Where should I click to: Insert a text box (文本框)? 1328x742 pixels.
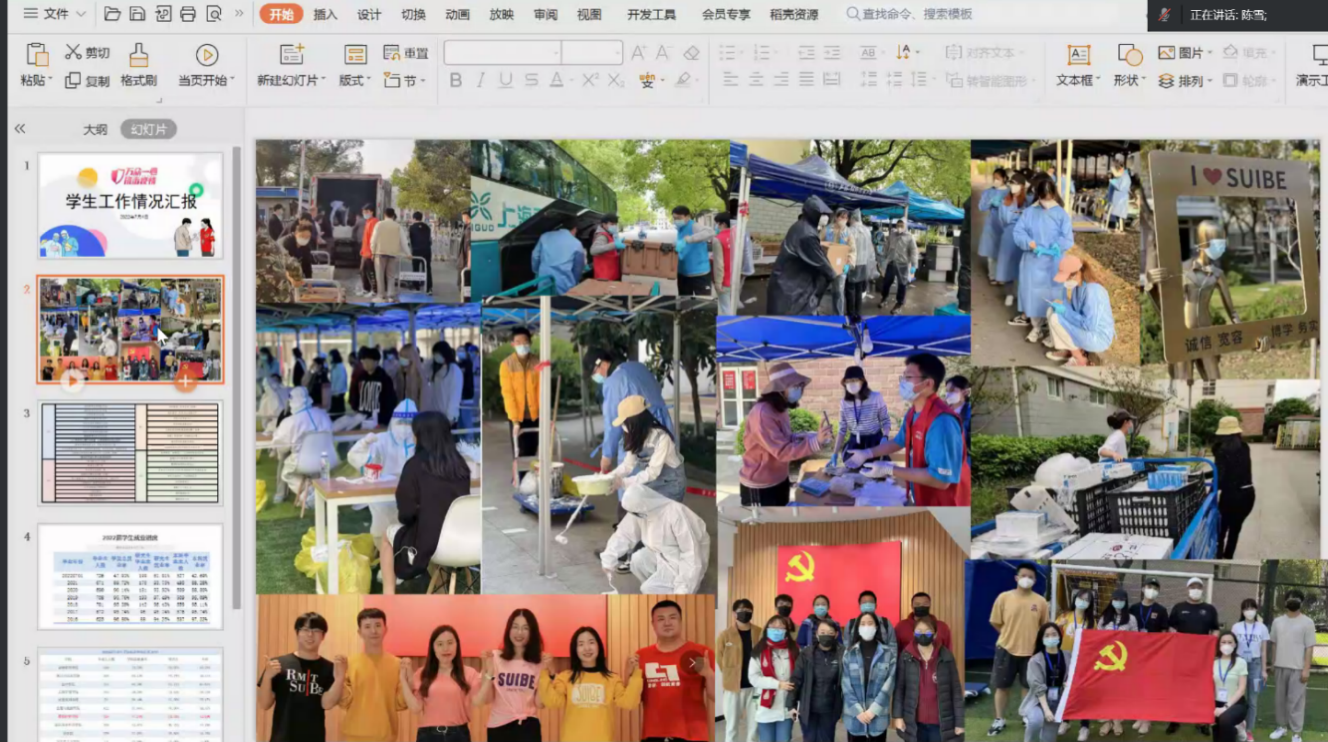[x=1078, y=56]
